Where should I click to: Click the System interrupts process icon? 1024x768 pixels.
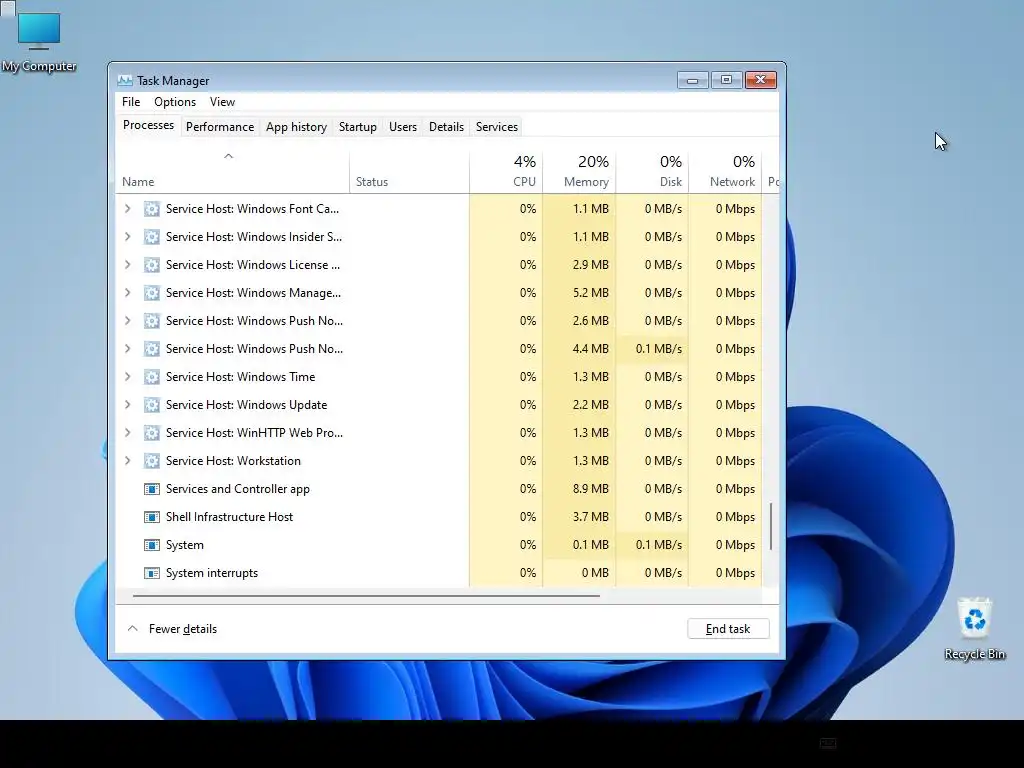pyautogui.click(x=152, y=573)
